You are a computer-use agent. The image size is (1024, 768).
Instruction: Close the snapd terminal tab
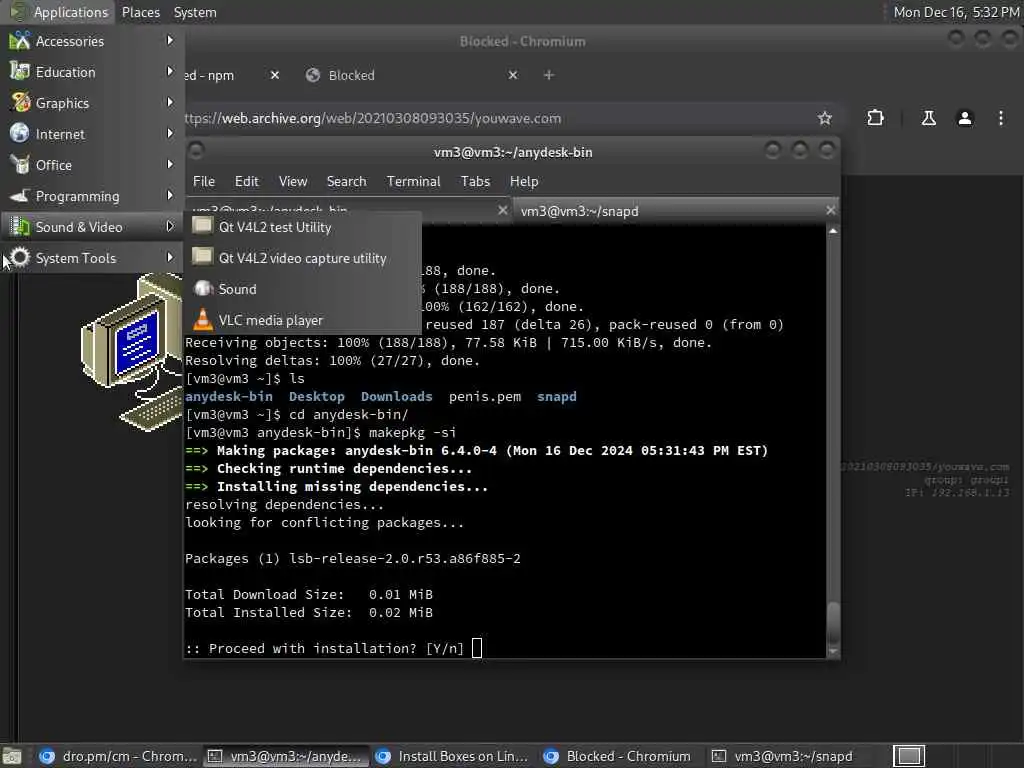830,210
